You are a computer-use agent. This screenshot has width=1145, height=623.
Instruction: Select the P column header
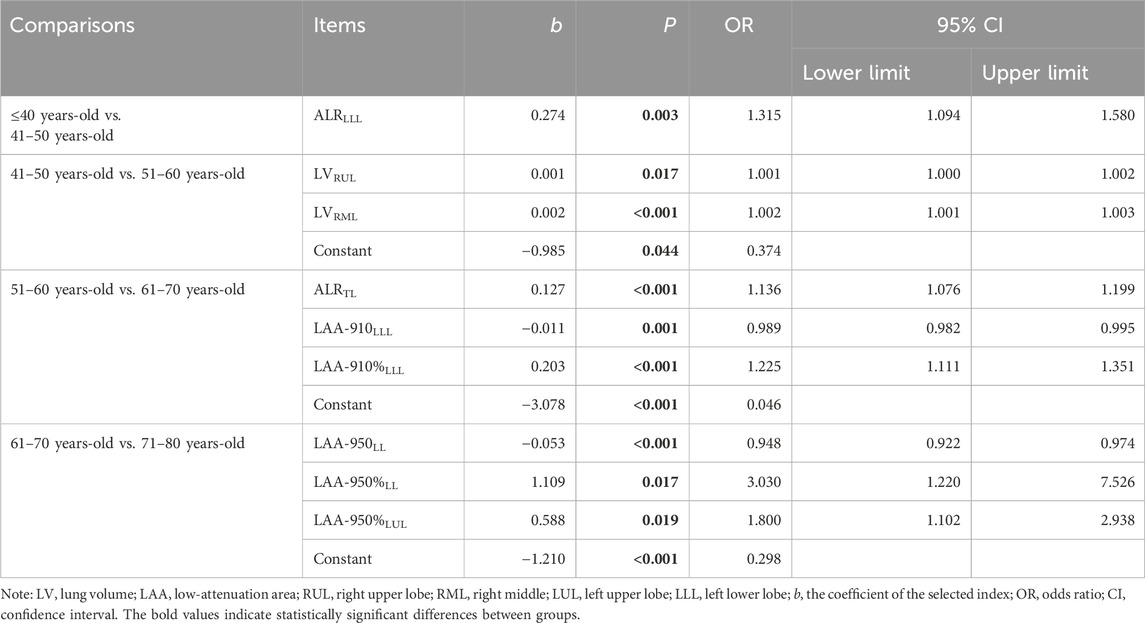pyautogui.click(x=672, y=22)
